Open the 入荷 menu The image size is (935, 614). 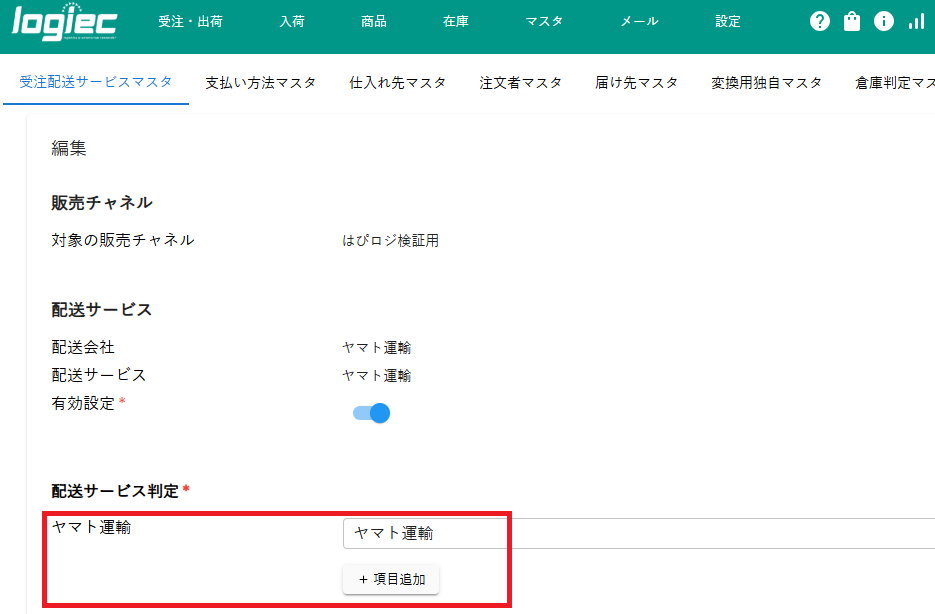[x=291, y=20]
